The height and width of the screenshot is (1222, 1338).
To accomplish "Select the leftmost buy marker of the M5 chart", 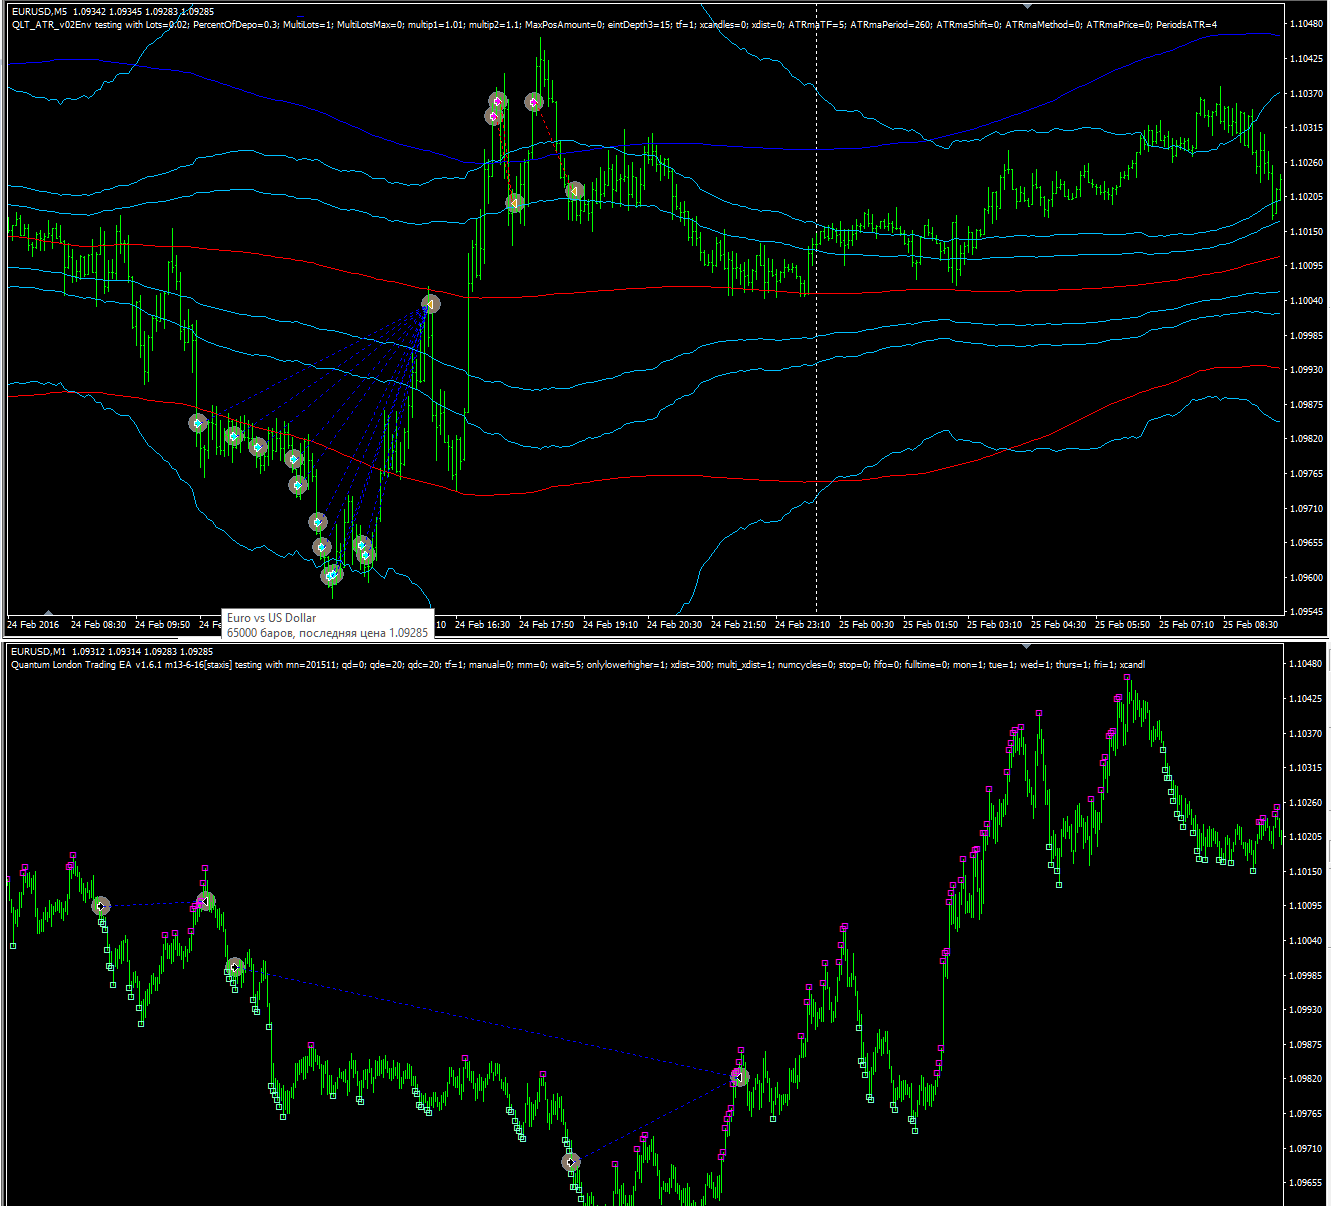I will point(198,423).
